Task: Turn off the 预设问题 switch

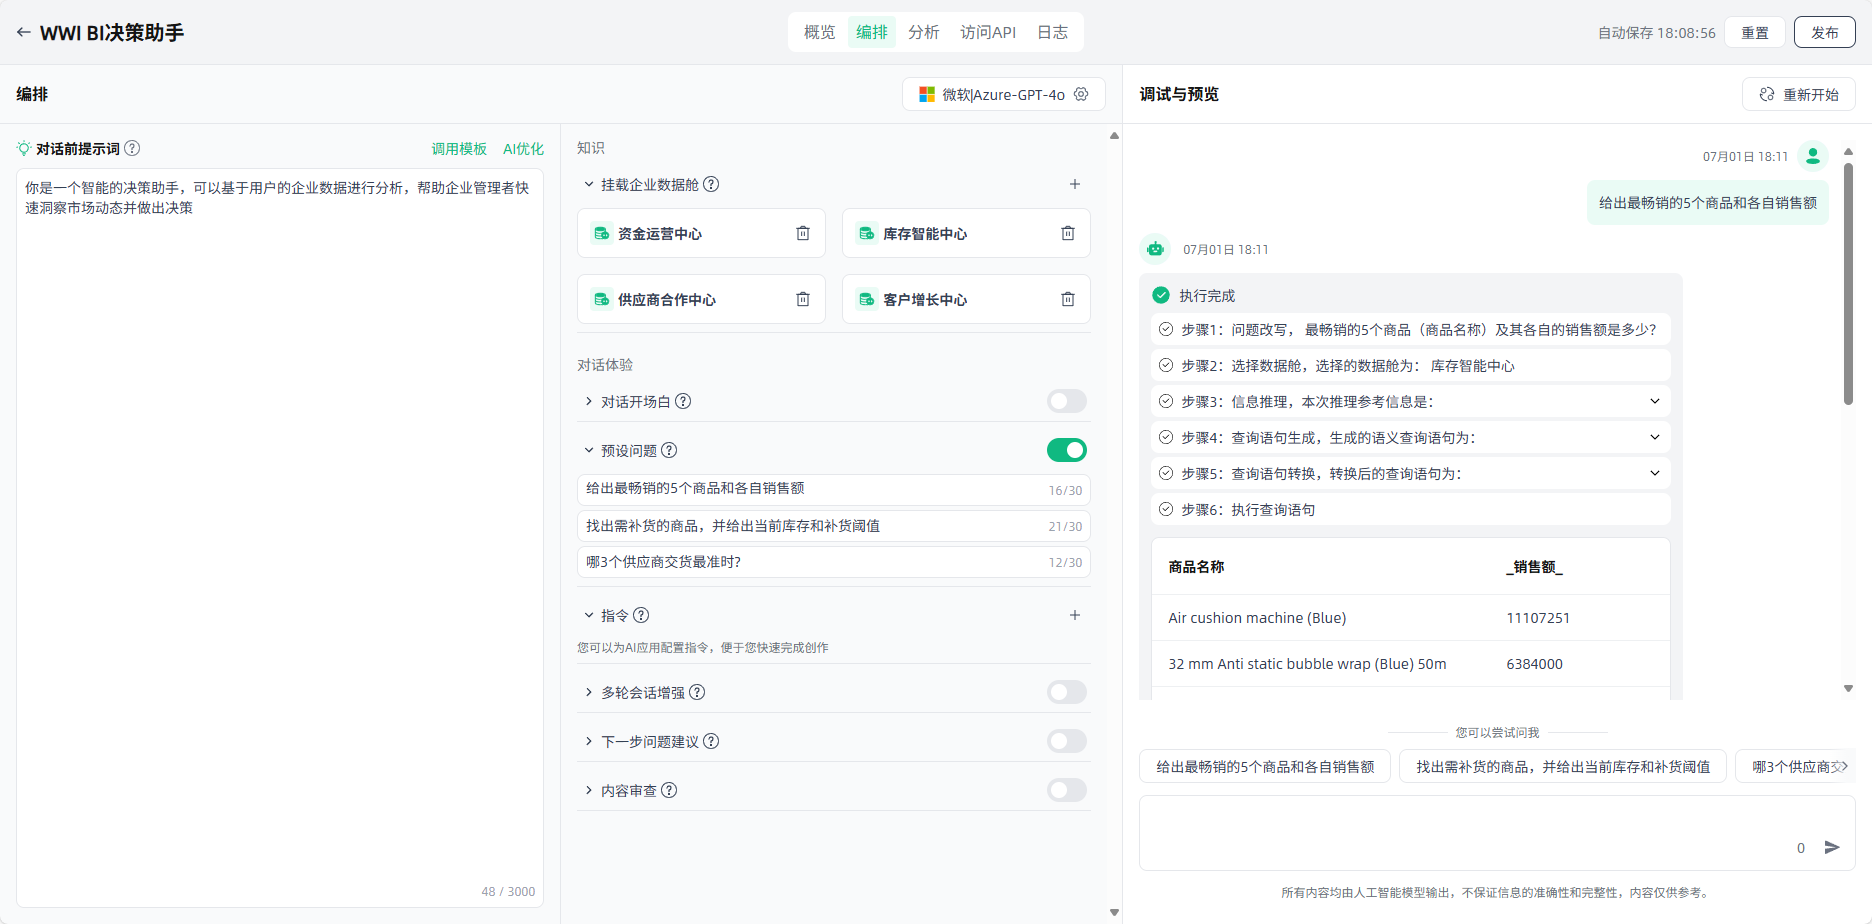Action: click(x=1066, y=450)
